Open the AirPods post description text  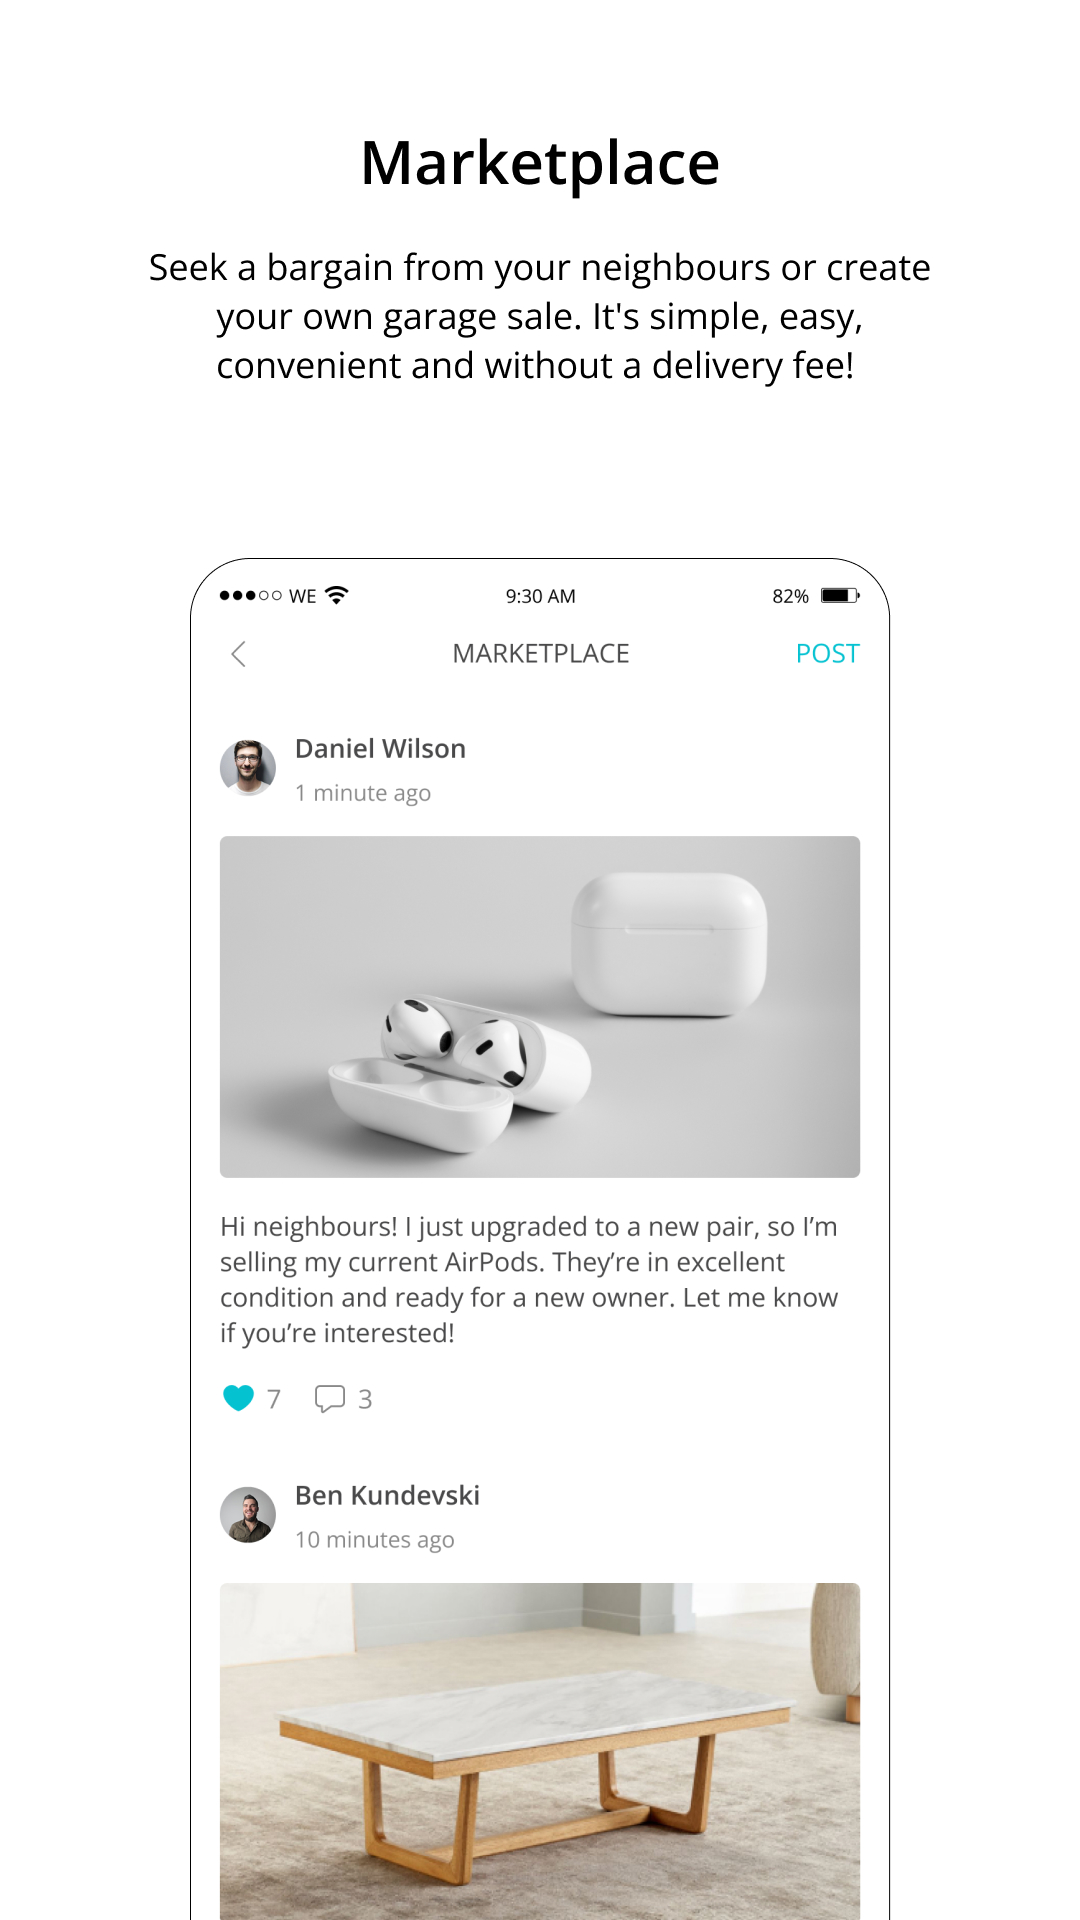(529, 1280)
